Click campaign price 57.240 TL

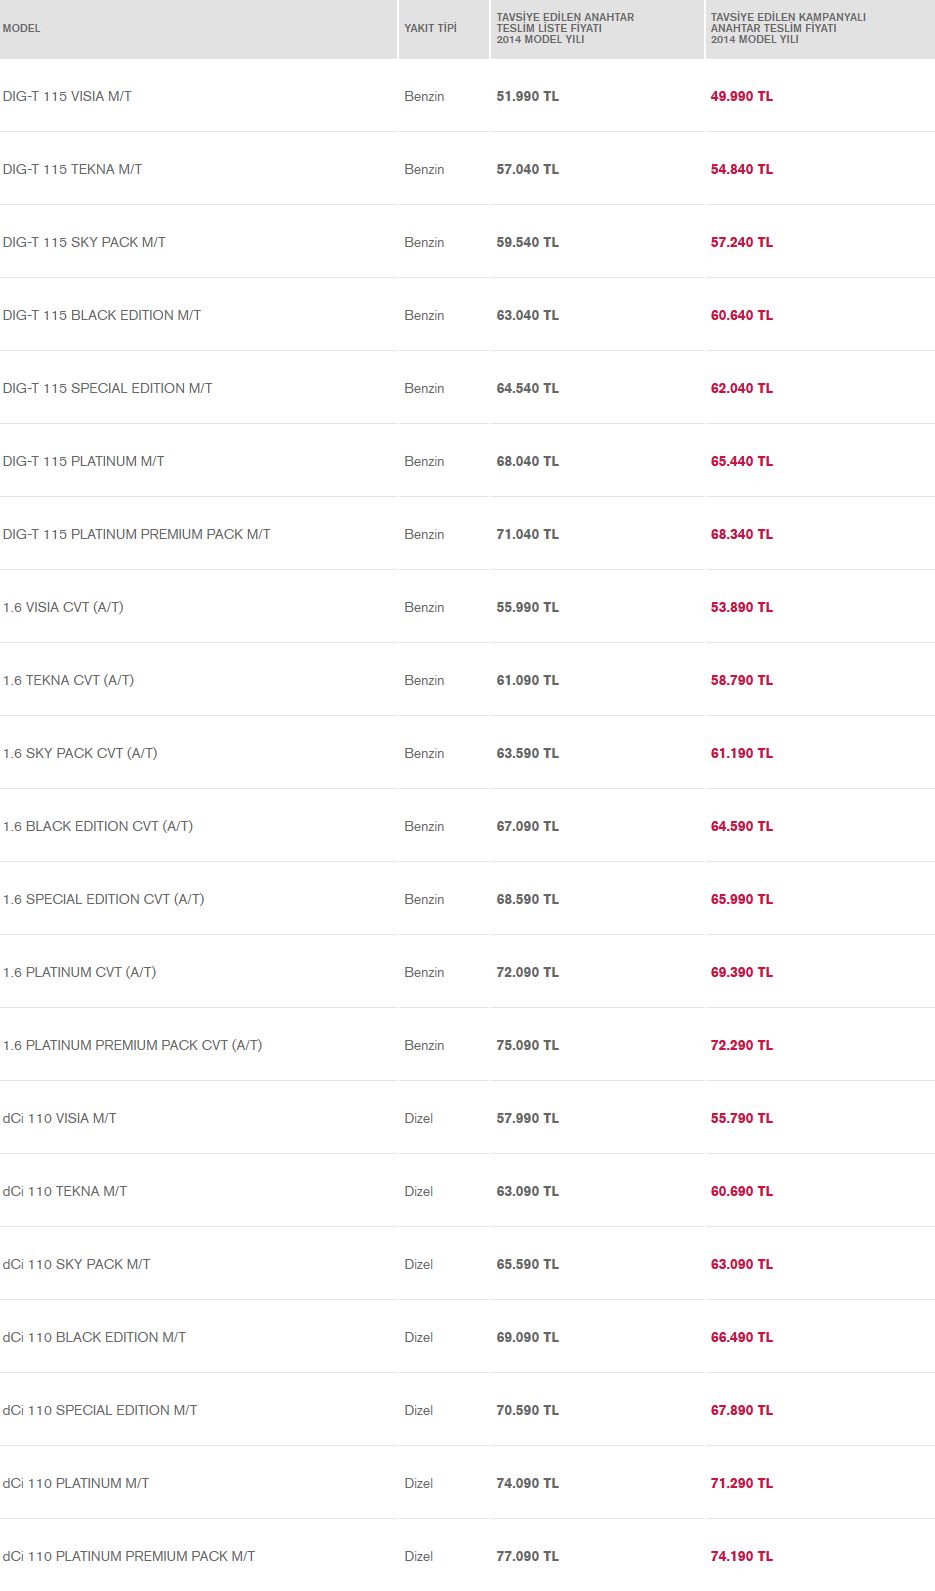pos(742,242)
